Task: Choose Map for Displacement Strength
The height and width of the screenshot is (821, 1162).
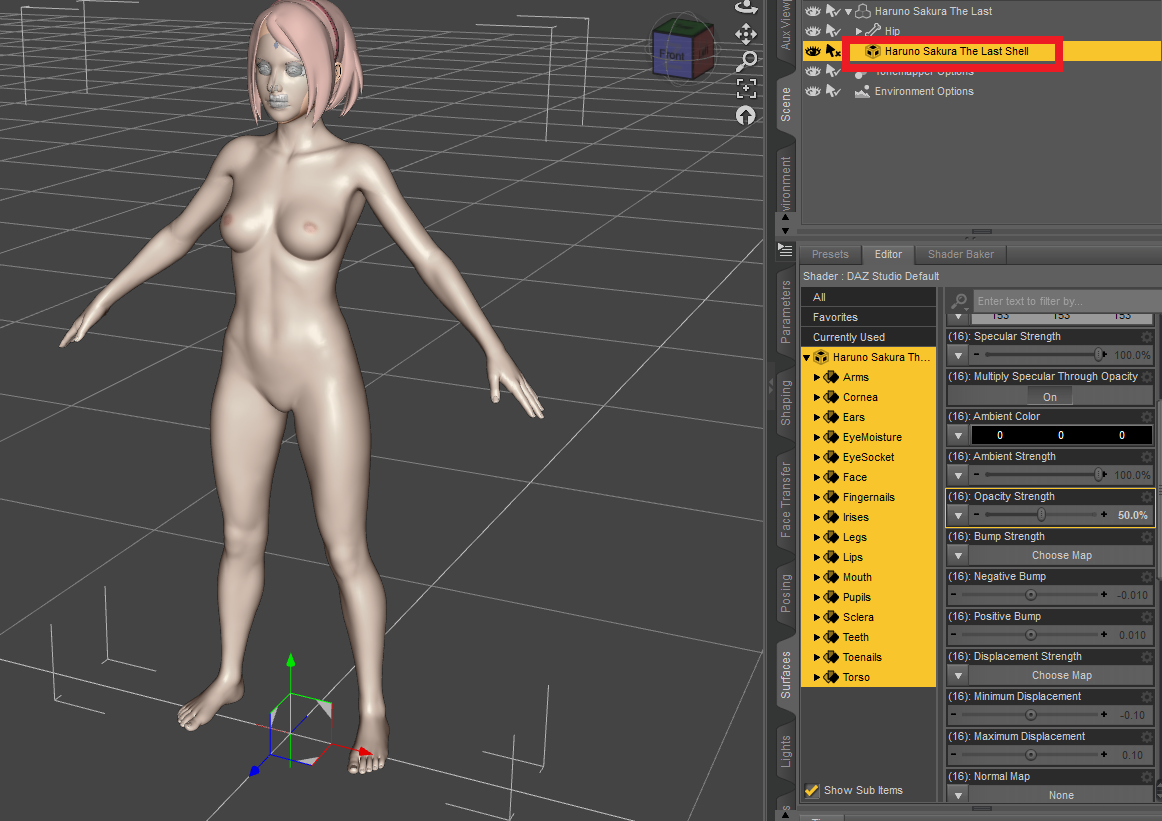Action: [1061, 675]
